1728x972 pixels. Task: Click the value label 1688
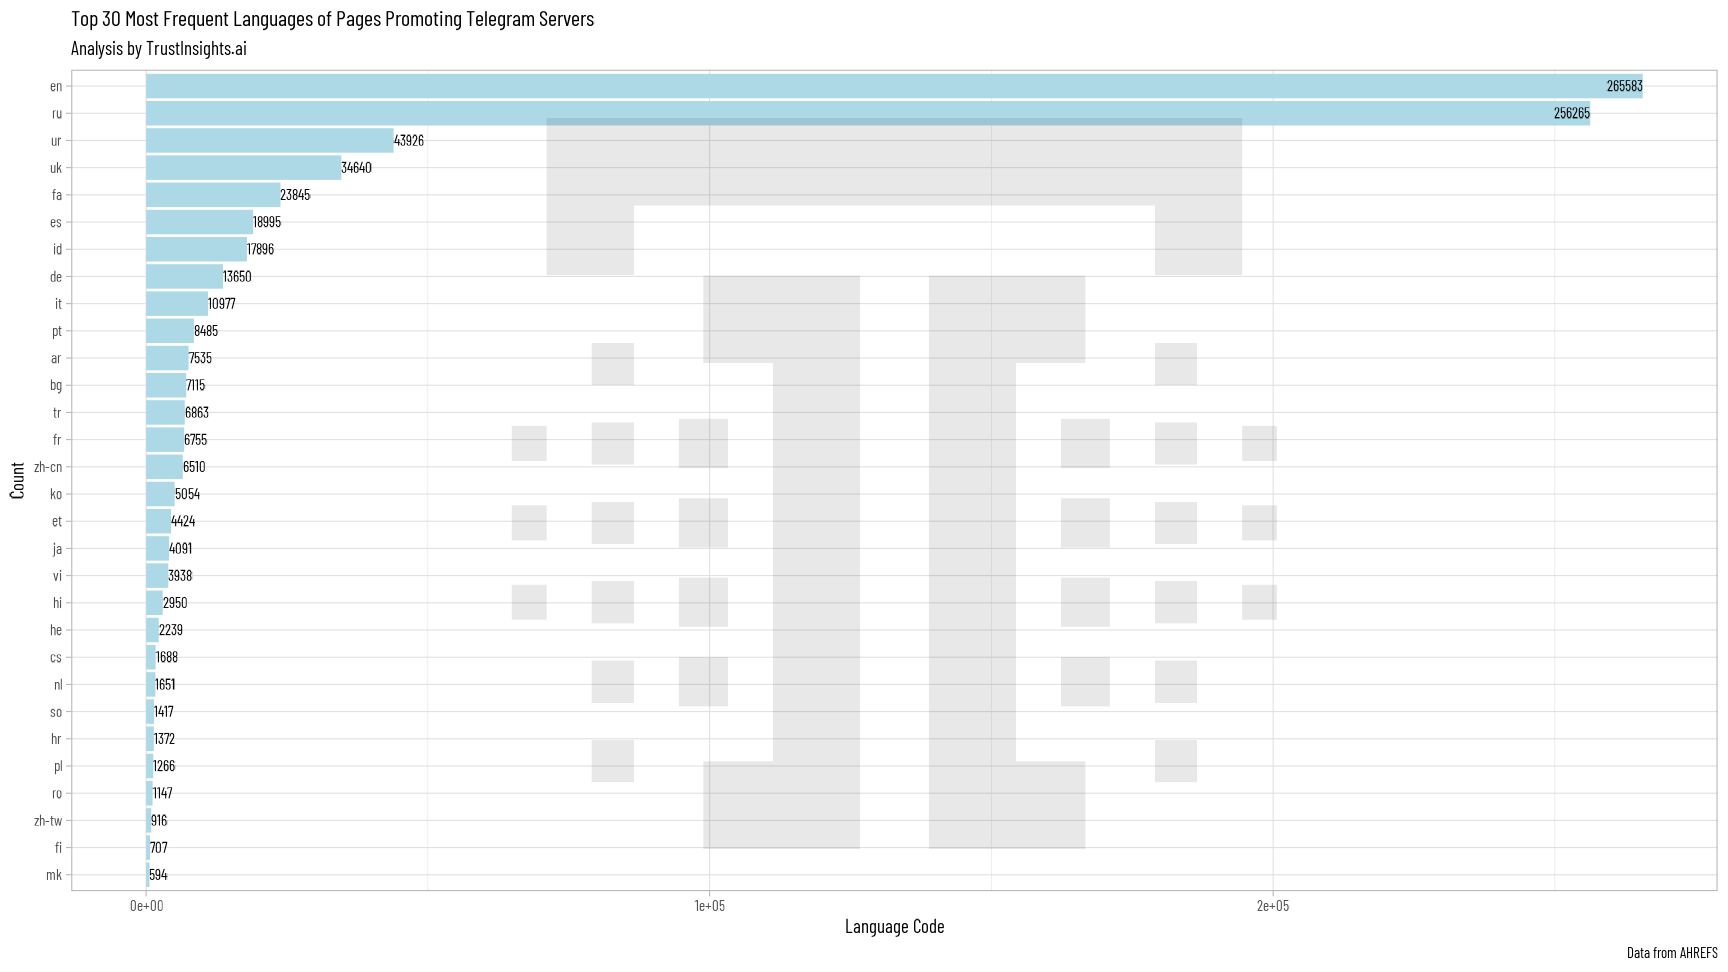(x=167, y=657)
